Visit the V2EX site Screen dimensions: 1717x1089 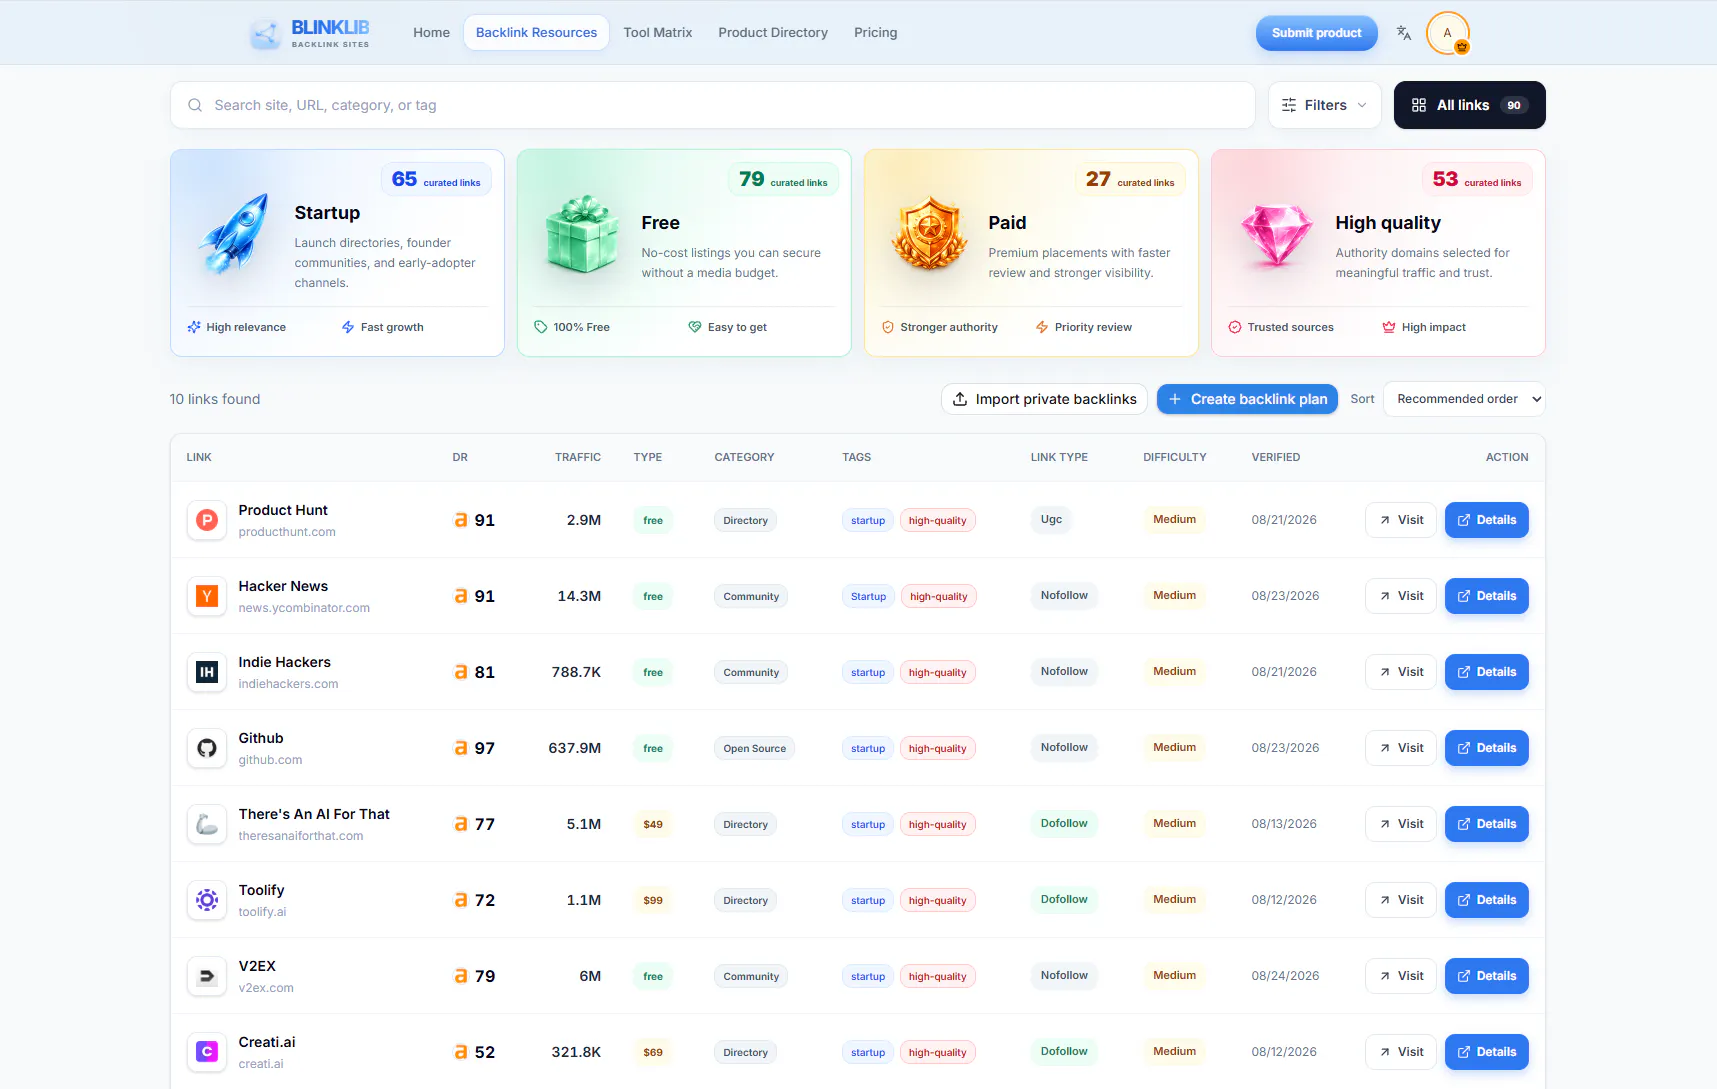1401,976
